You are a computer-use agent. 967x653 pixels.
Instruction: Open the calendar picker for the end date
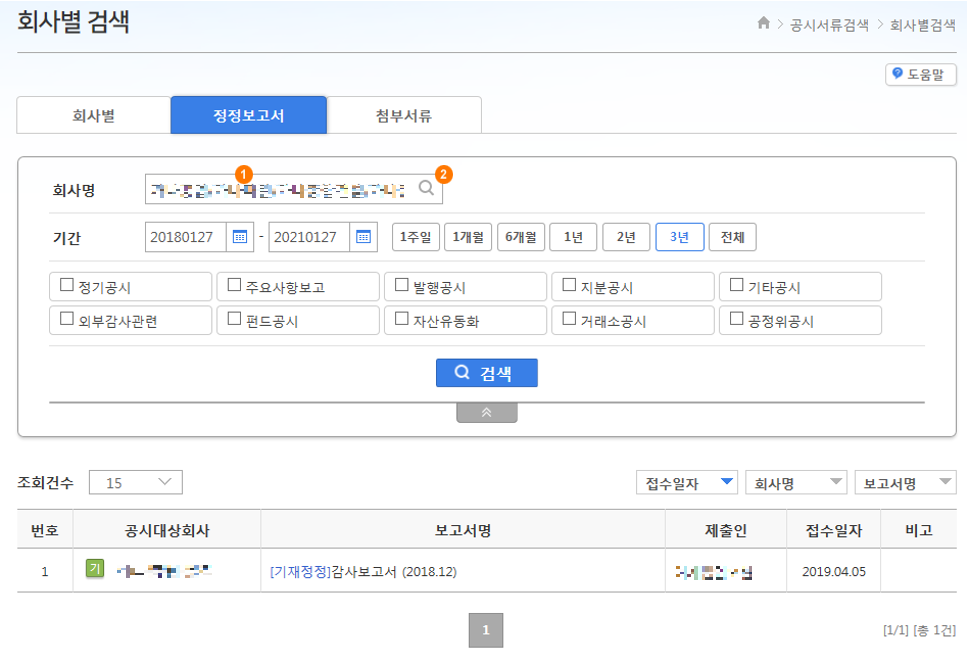coord(363,237)
